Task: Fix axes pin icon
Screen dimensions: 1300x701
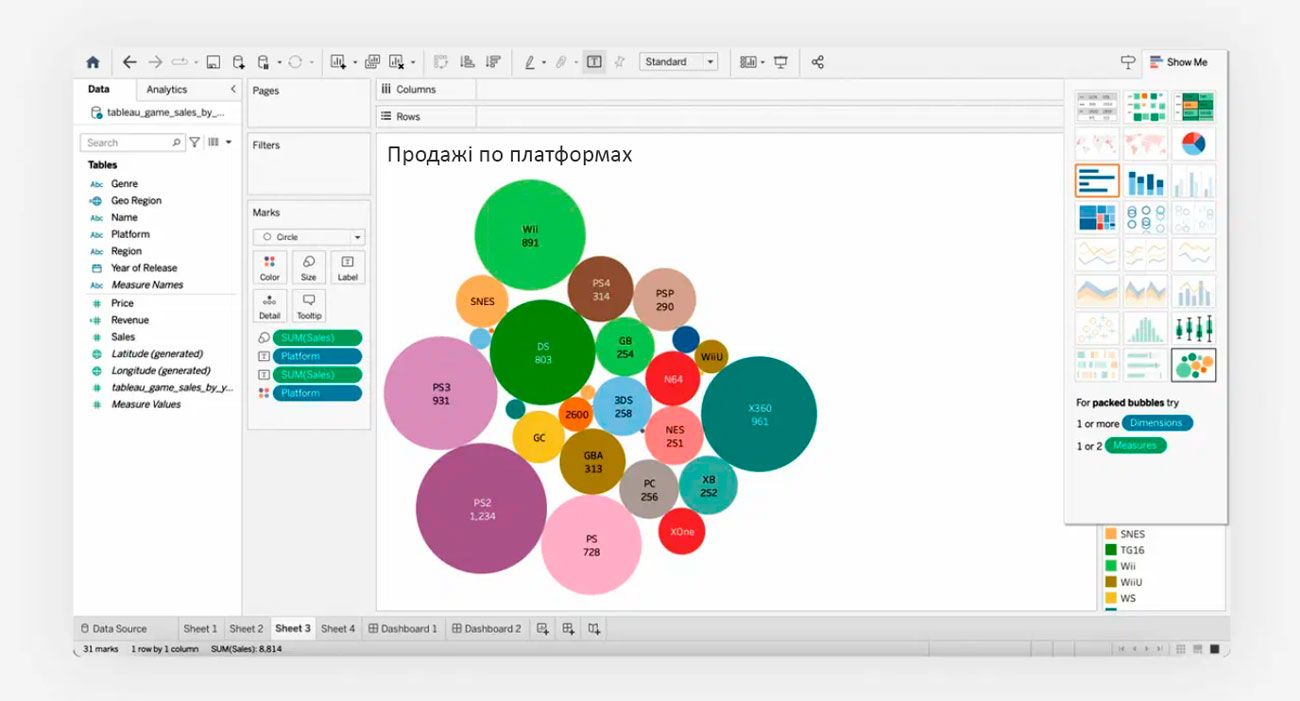Action: point(619,62)
